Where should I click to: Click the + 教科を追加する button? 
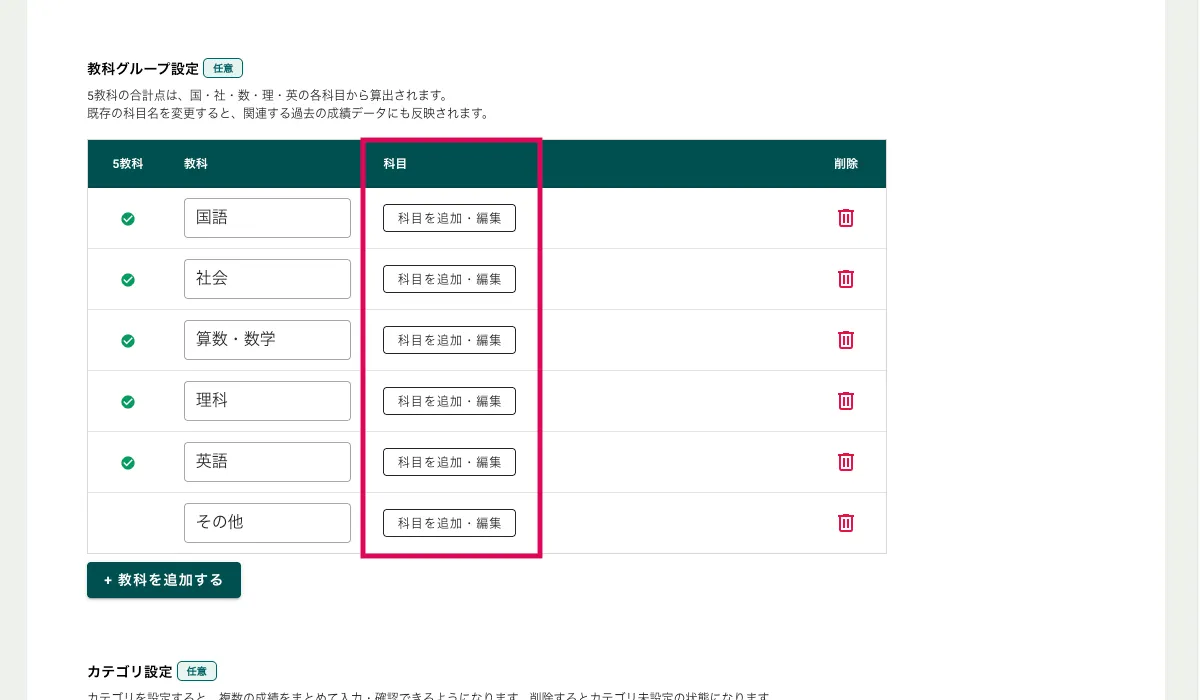(x=164, y=580)
